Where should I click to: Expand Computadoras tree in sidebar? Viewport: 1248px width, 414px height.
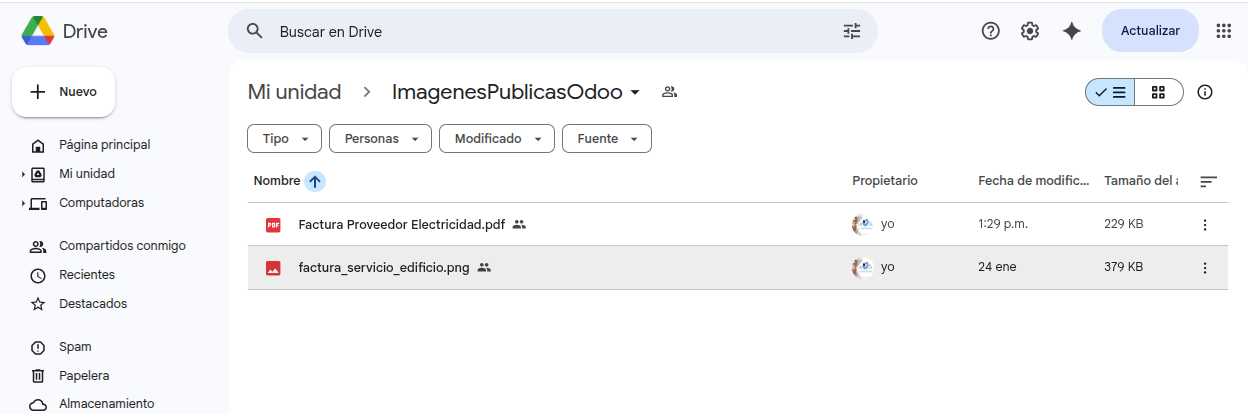click(23, 203)
